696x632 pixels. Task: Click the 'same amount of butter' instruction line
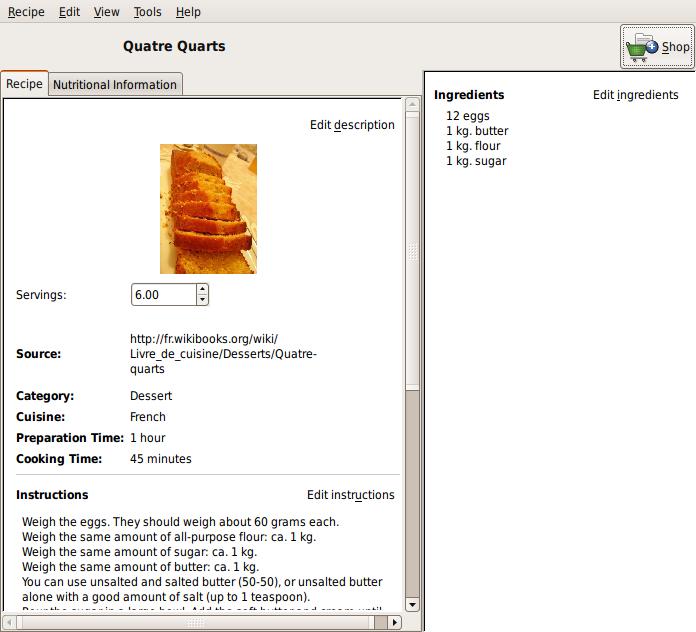pyautogui.click(x=140, y=567)
